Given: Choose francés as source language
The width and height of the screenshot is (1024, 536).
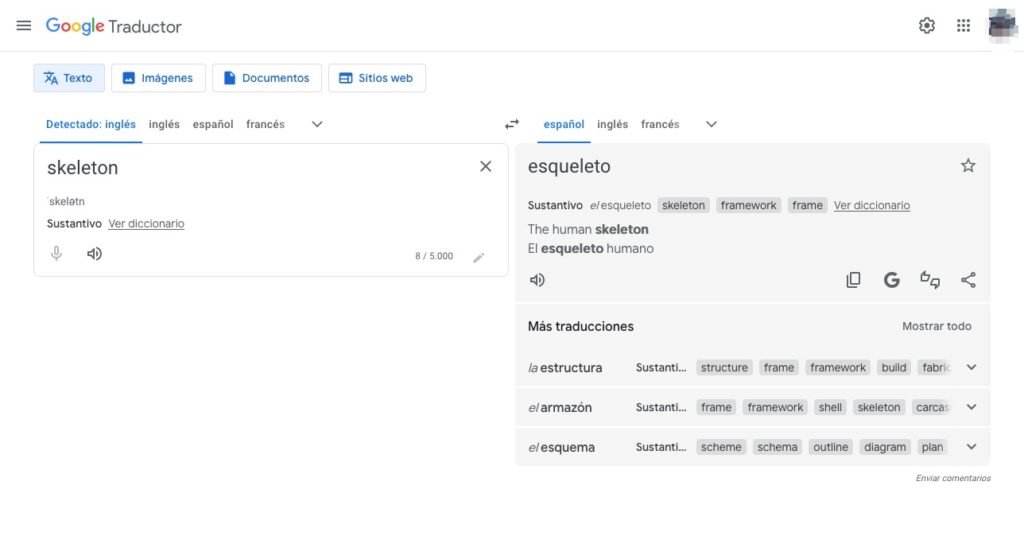Looking at the screenshot, I should tap(265, 124).
